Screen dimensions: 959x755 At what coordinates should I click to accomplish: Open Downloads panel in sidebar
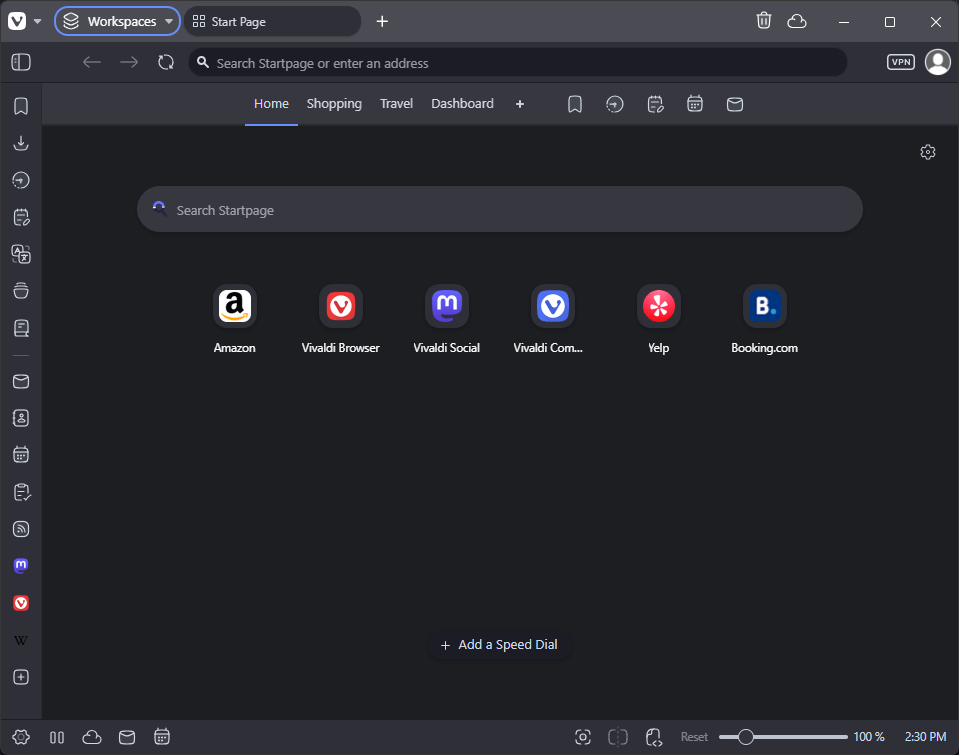pos(21,143)
